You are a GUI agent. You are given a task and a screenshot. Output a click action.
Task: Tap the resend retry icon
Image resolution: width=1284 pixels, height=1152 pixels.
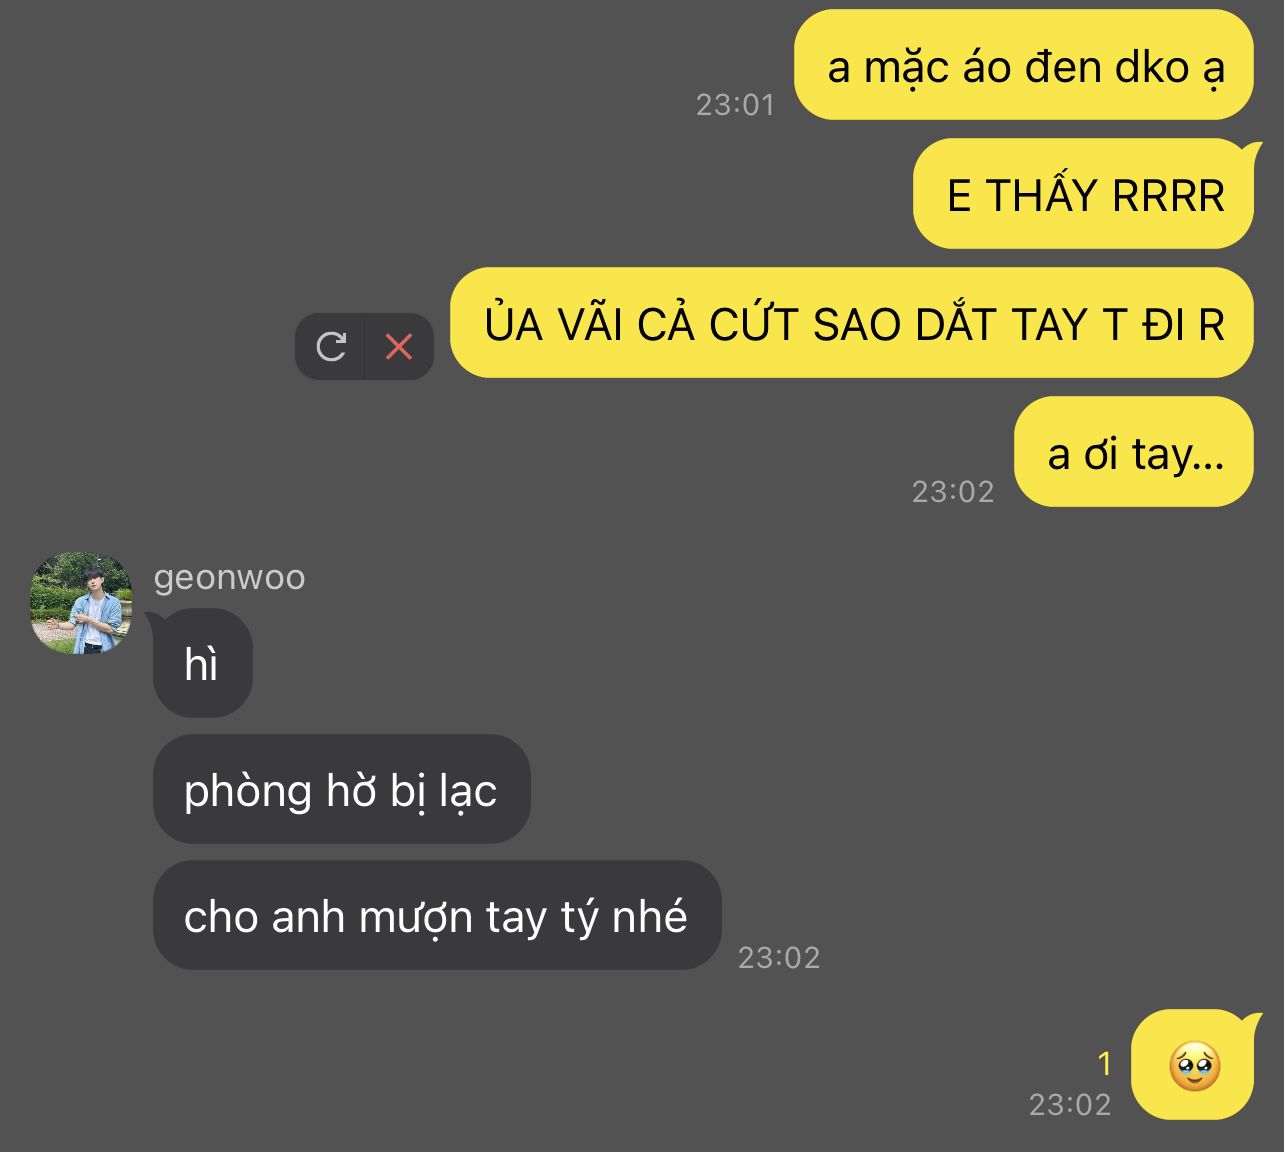(331, 347)
